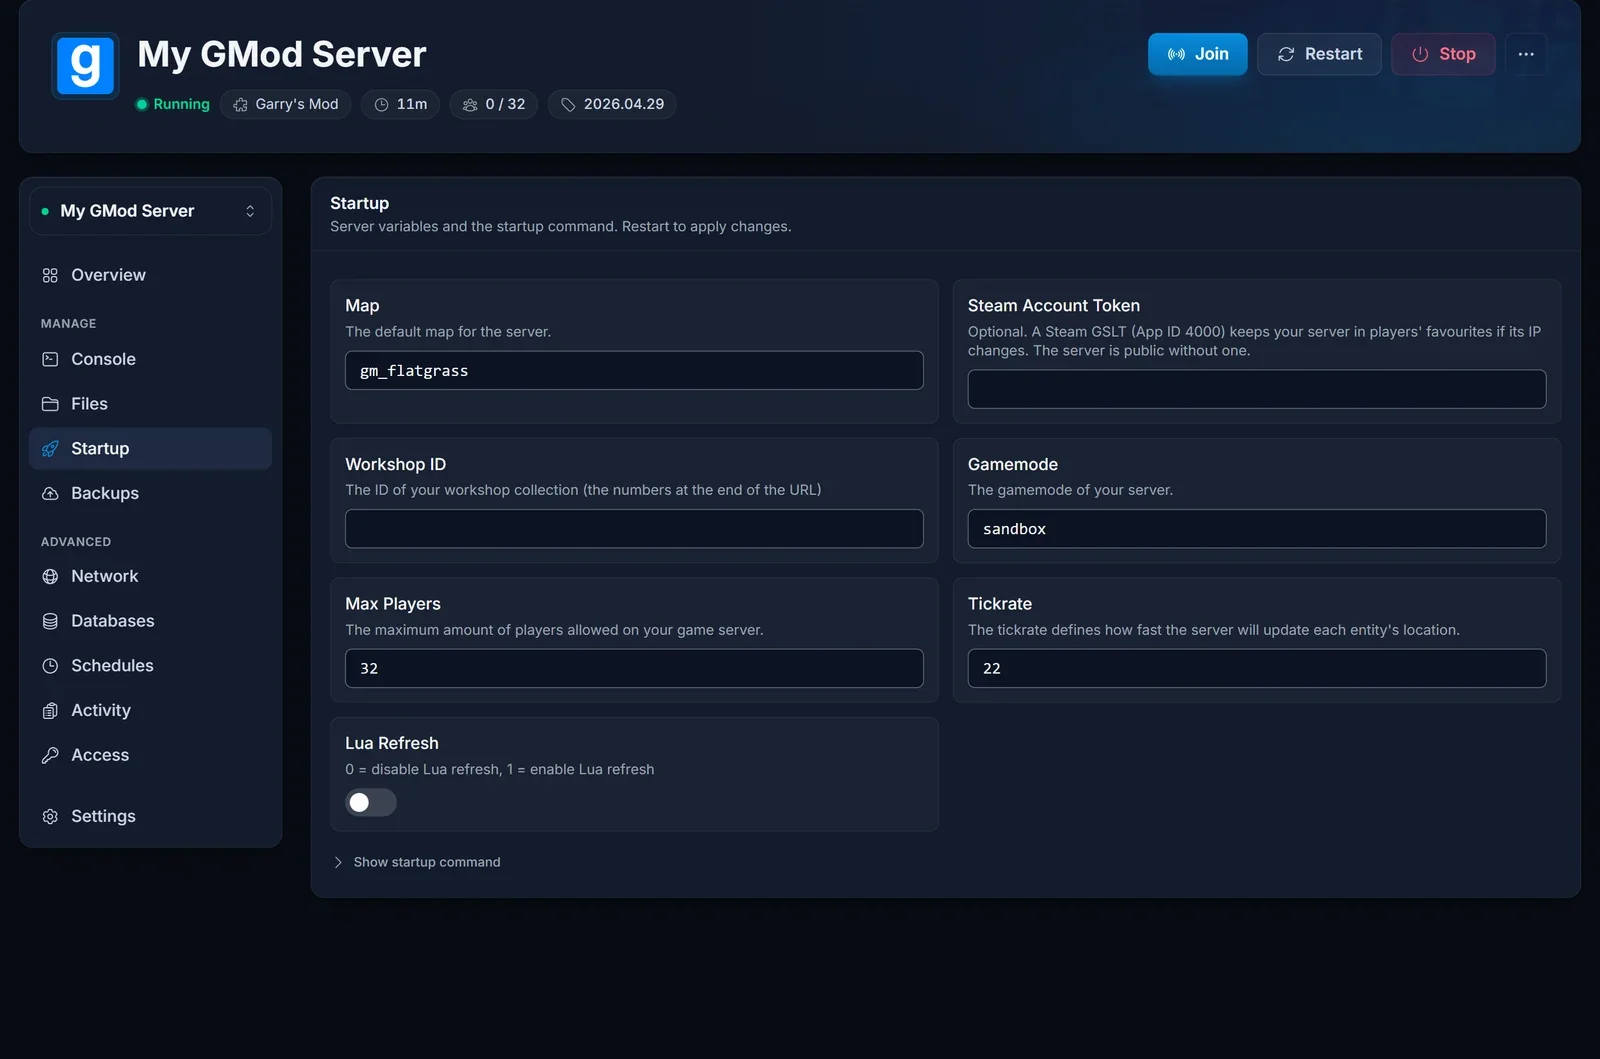Click the Max Players input field
This screenshot has height=1059, width=1600.
(634, 668)
